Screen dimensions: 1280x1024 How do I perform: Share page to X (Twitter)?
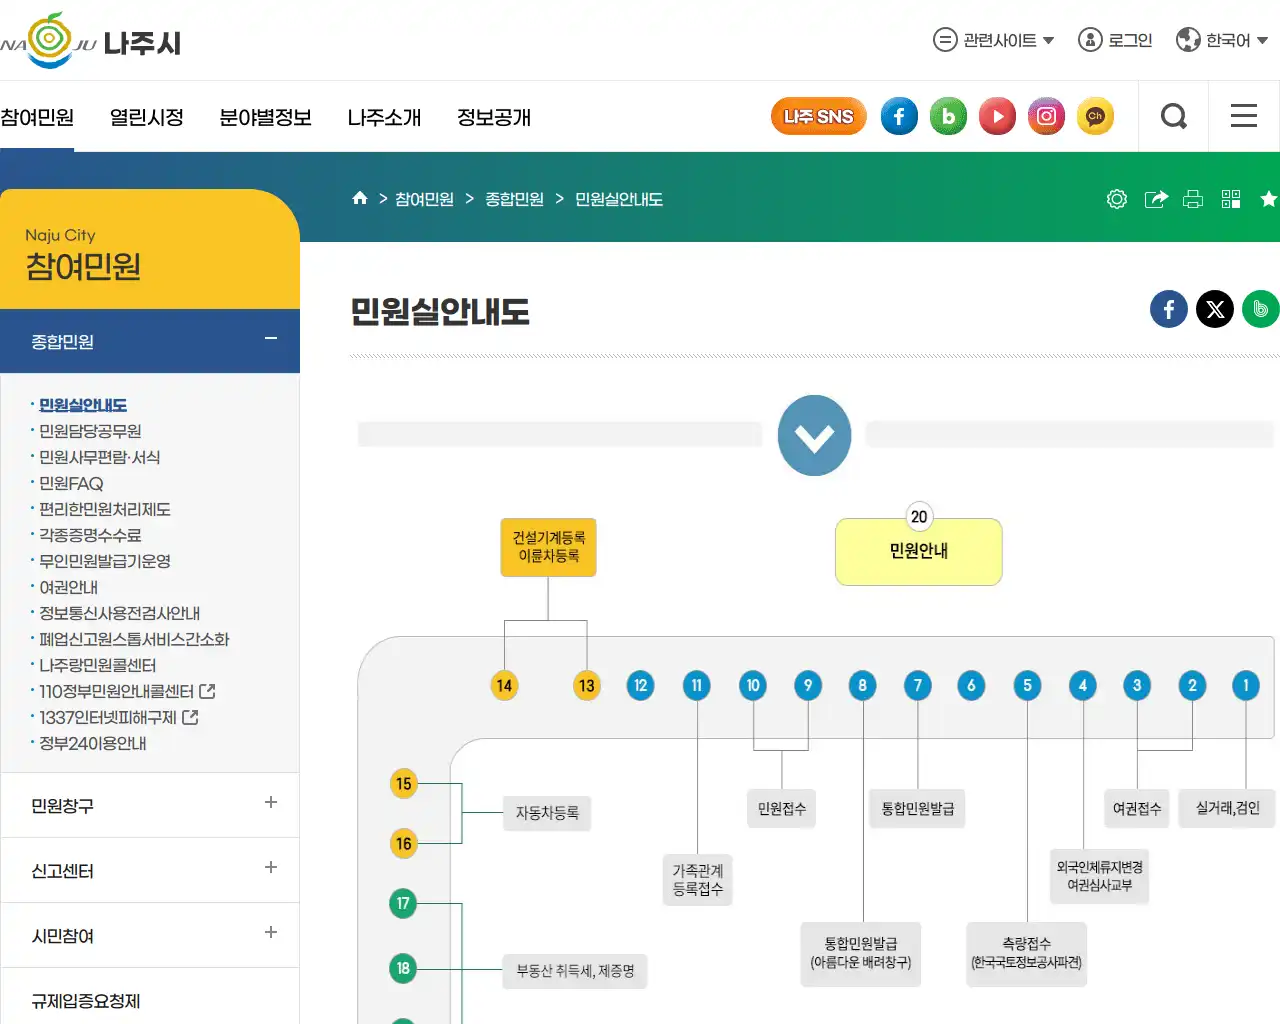point(1215,309)
